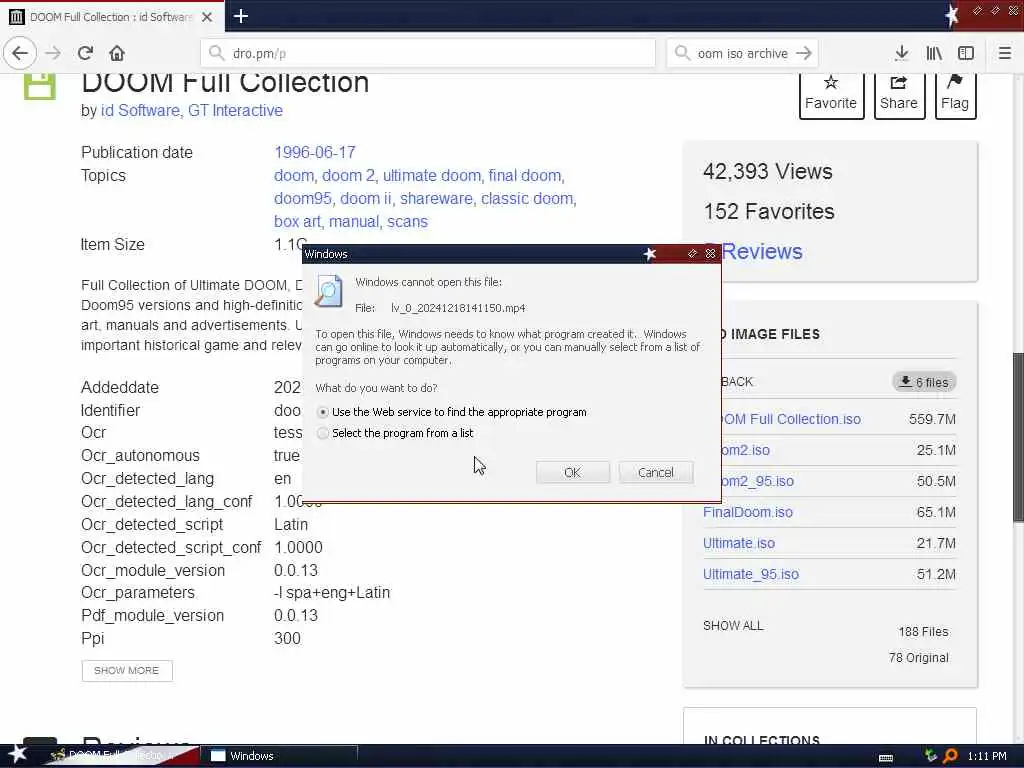Screen dimensions: 1024x768
Task: Download FinalDoom.iso
Action: (748, 512)
